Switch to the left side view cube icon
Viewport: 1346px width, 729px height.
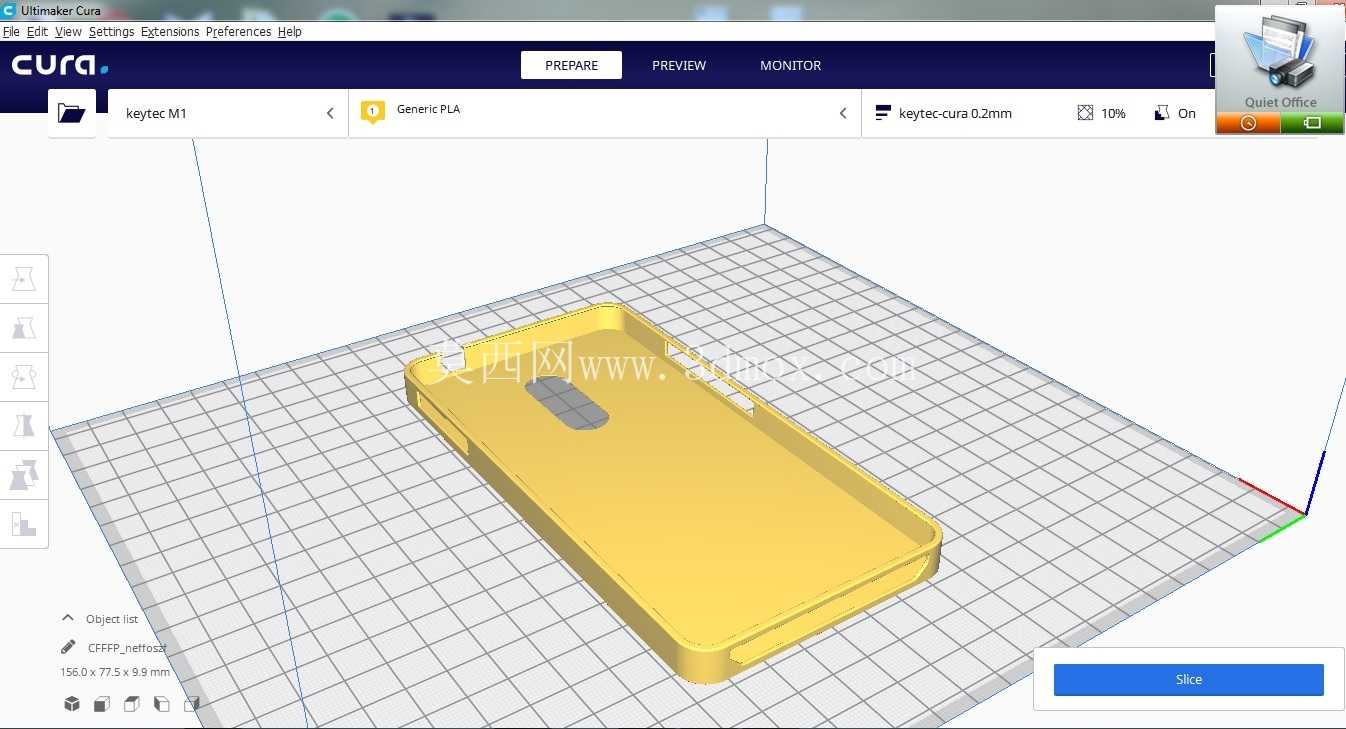(161, 704)
